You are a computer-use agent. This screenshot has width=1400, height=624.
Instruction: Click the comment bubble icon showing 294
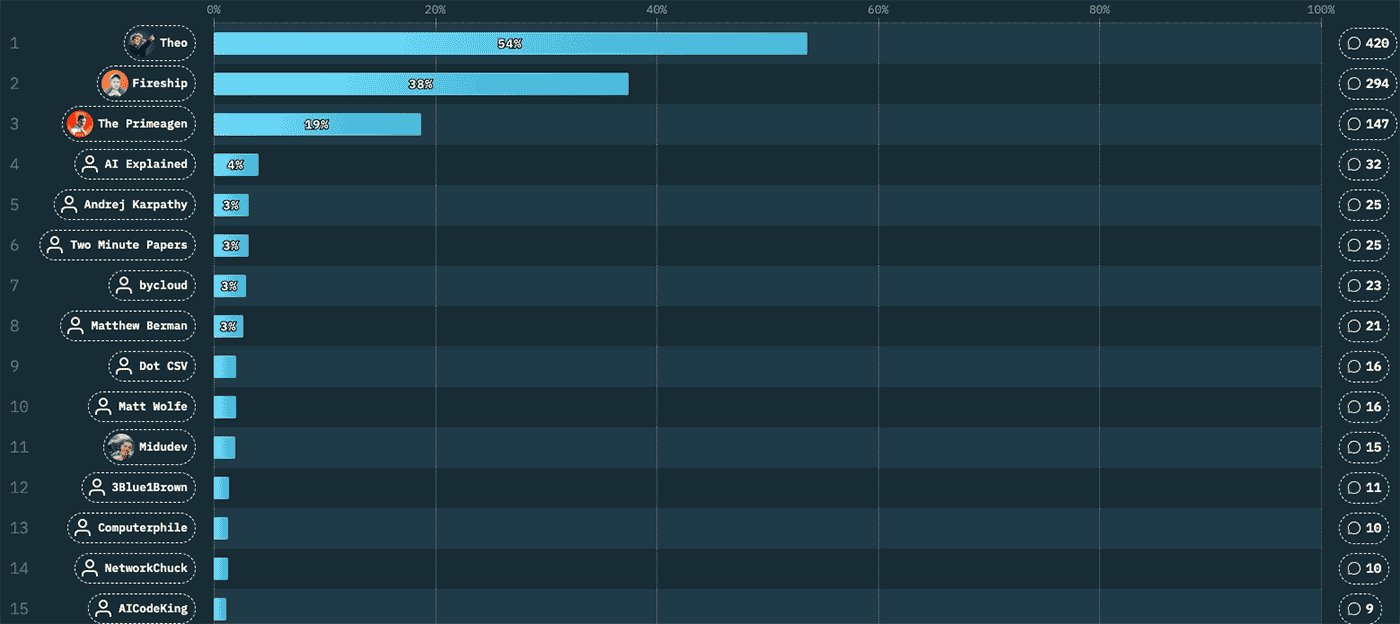coord(1354,84)
